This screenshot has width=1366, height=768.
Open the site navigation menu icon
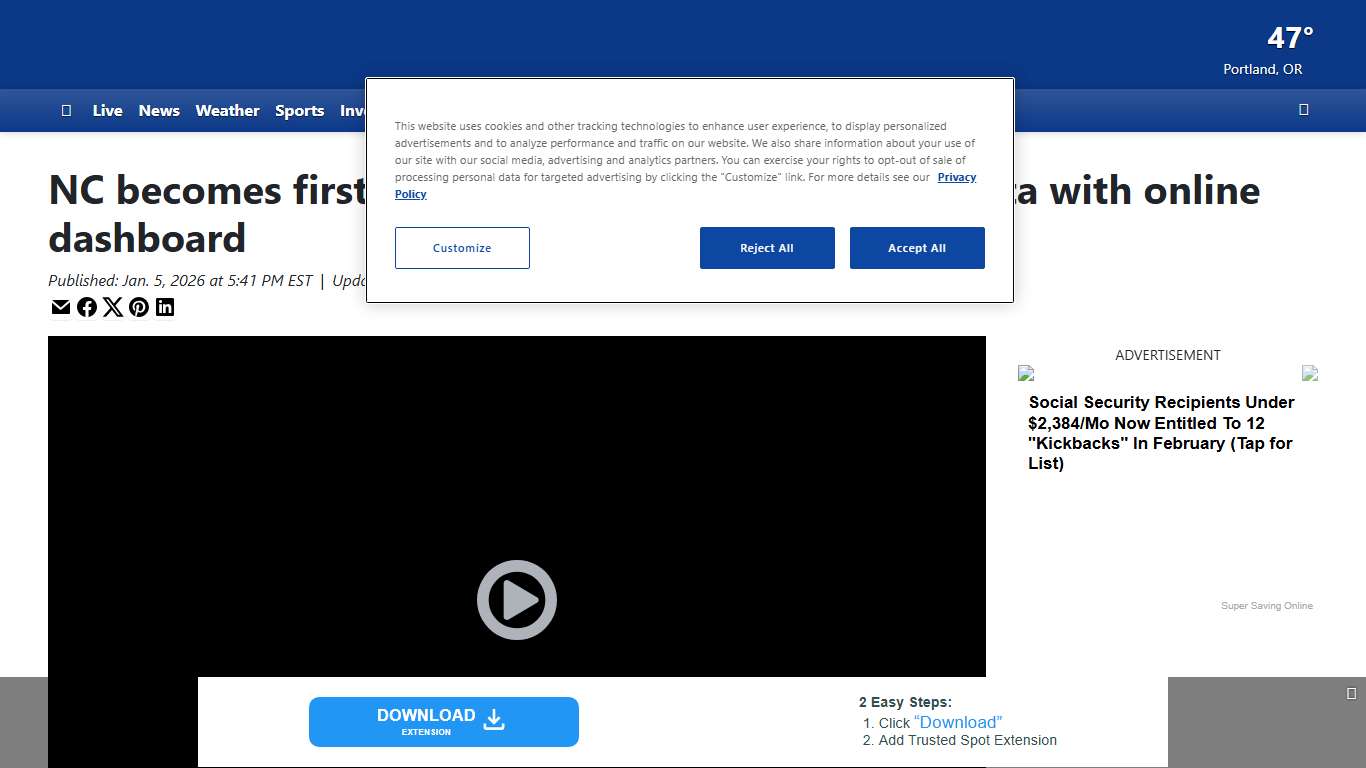tap(66, 110)
